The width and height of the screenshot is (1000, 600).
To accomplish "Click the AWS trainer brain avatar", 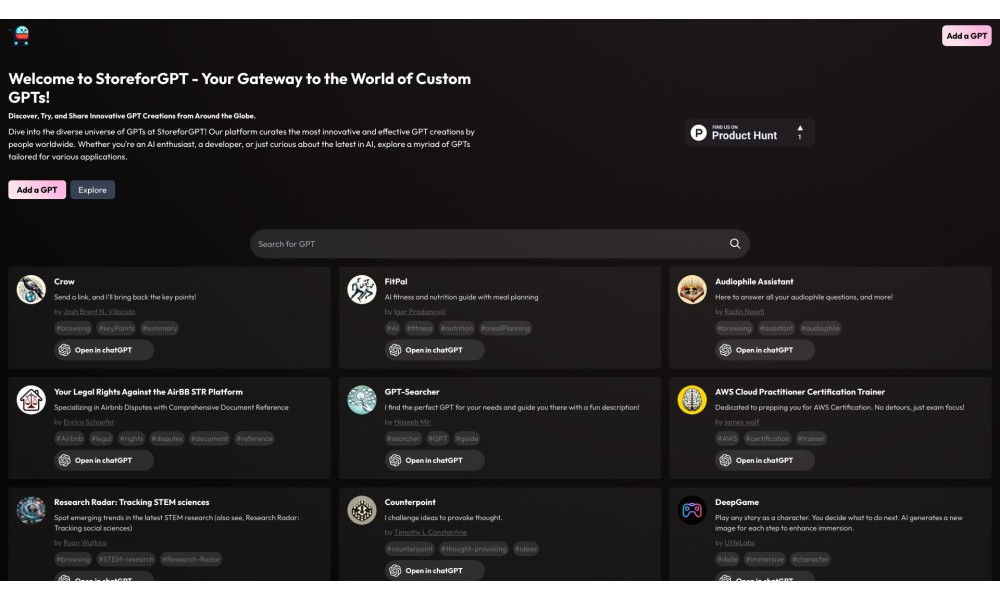I will [x=692, y=400].
